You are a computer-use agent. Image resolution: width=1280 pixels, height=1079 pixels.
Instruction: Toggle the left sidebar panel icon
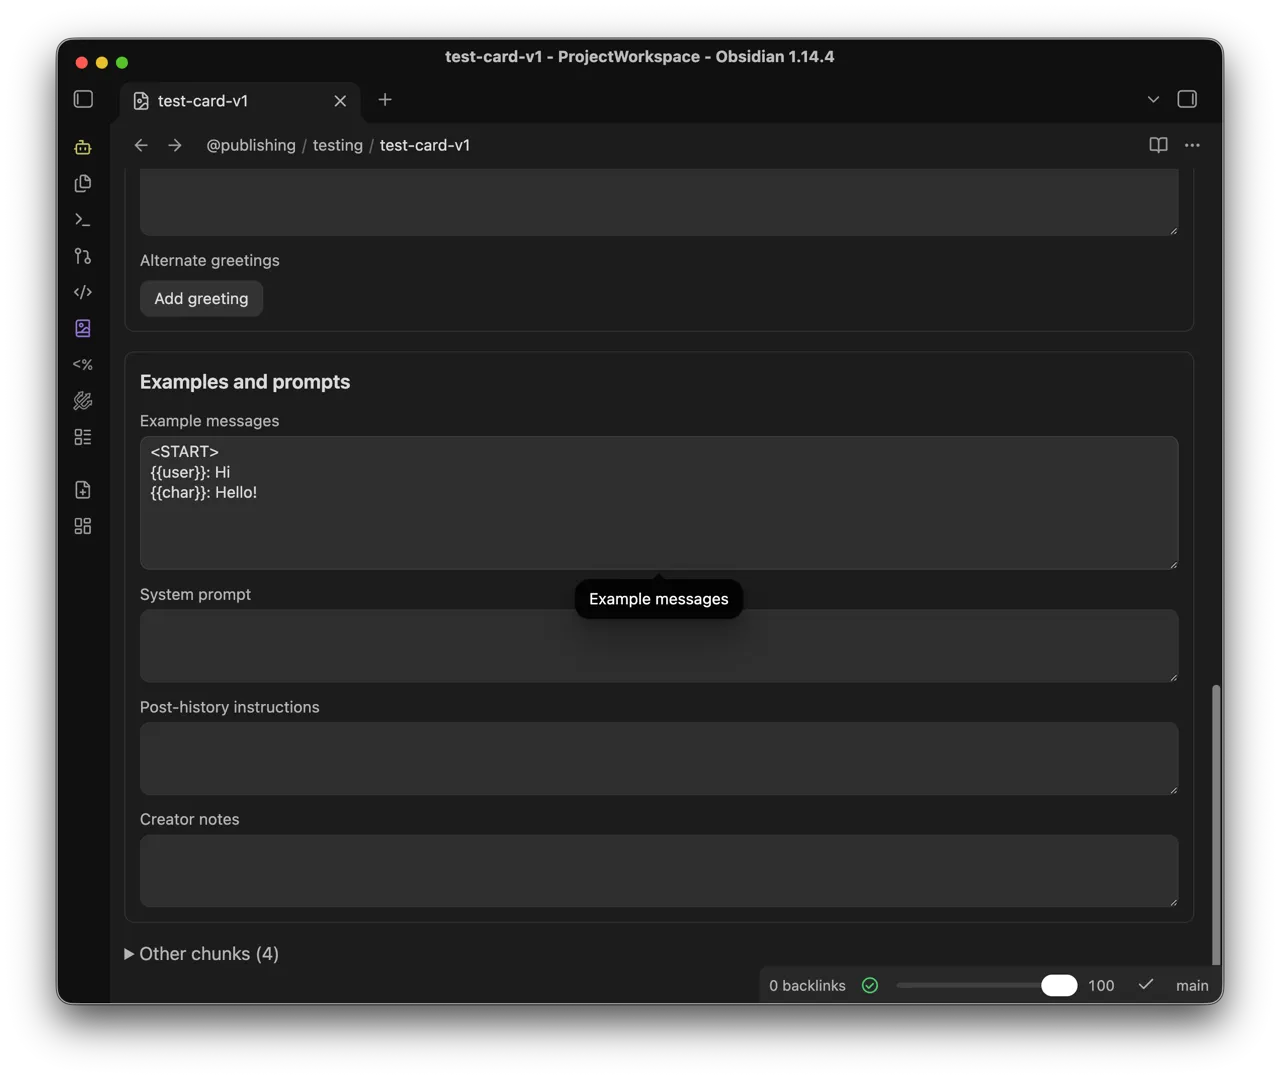(83, 99)
